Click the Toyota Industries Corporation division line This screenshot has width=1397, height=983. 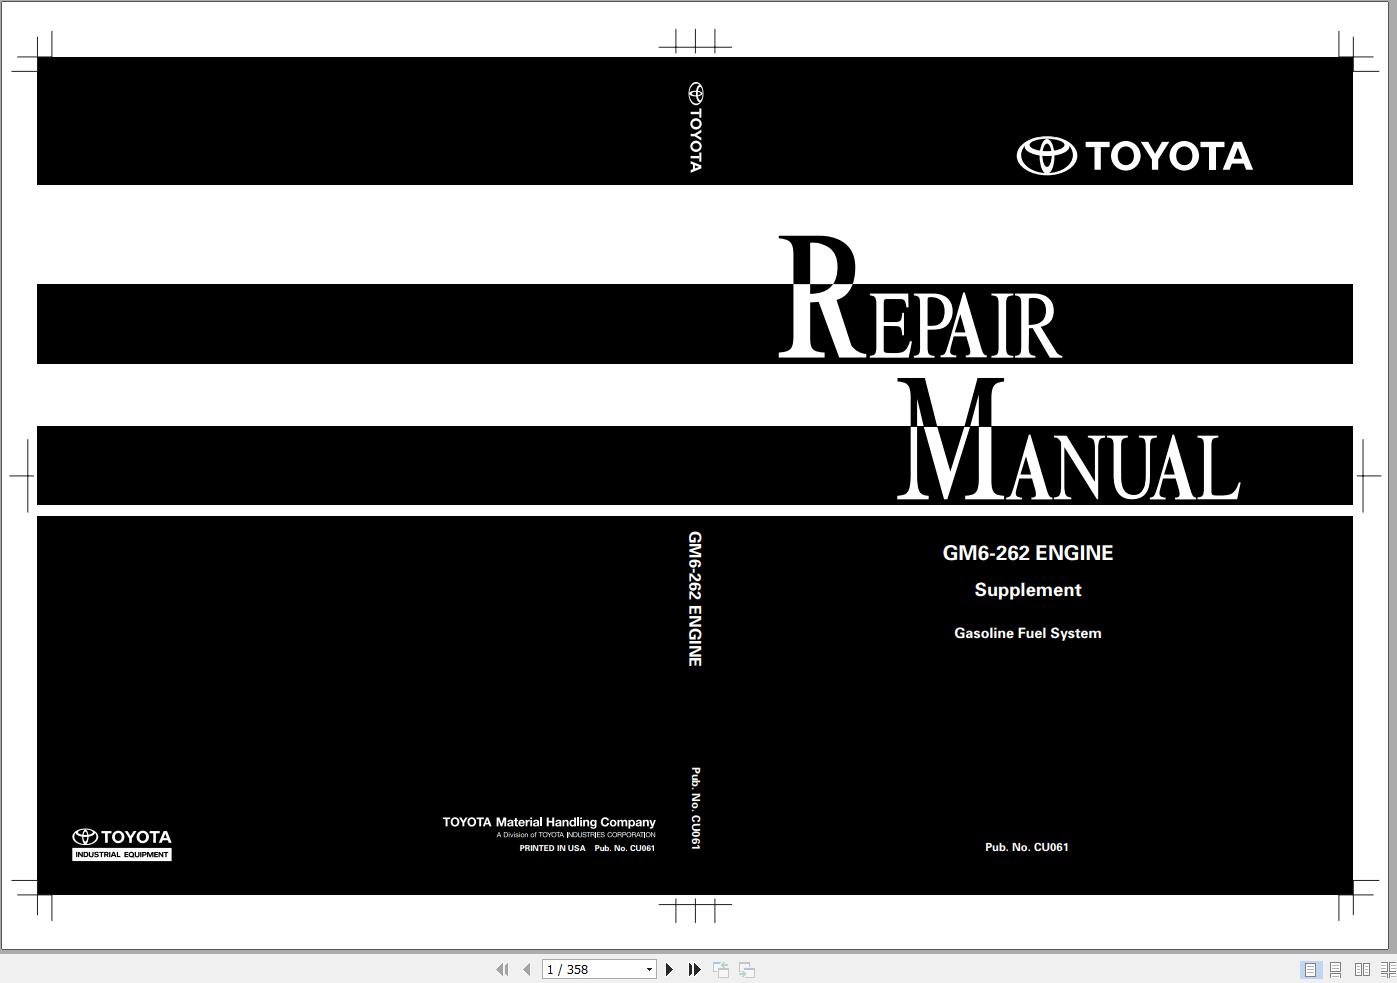[576, 835]
